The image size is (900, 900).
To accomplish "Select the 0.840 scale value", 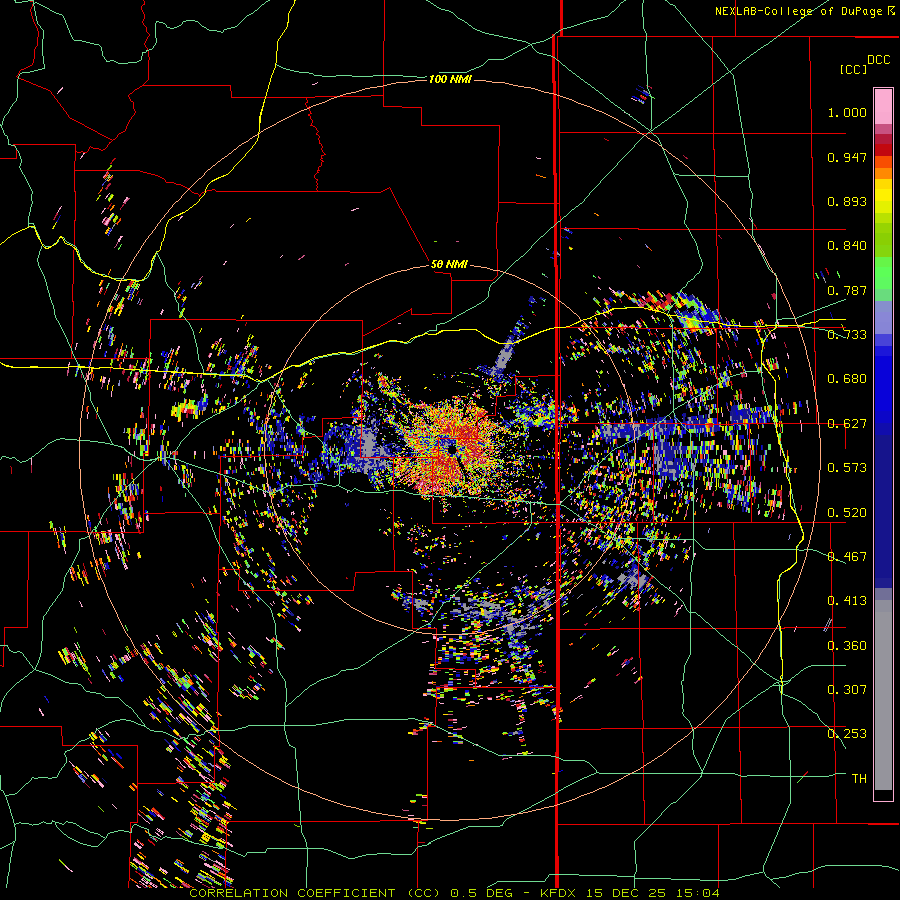I will pos(847,246).
